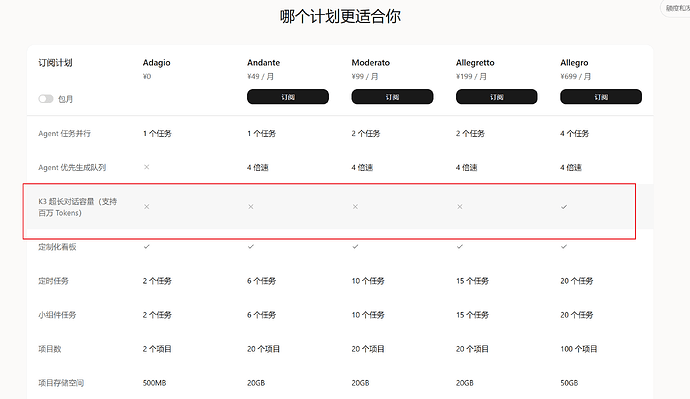Click the ¥49 / 月 price
The height and width of the screenshot is (399, 690).
(261, 77)
